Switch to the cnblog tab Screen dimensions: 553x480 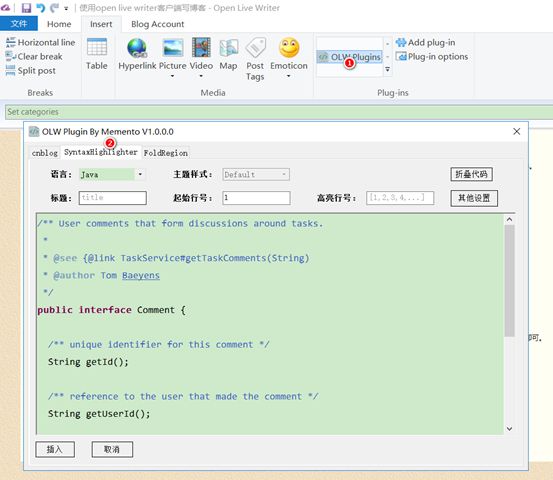click(x=44, y=153)
